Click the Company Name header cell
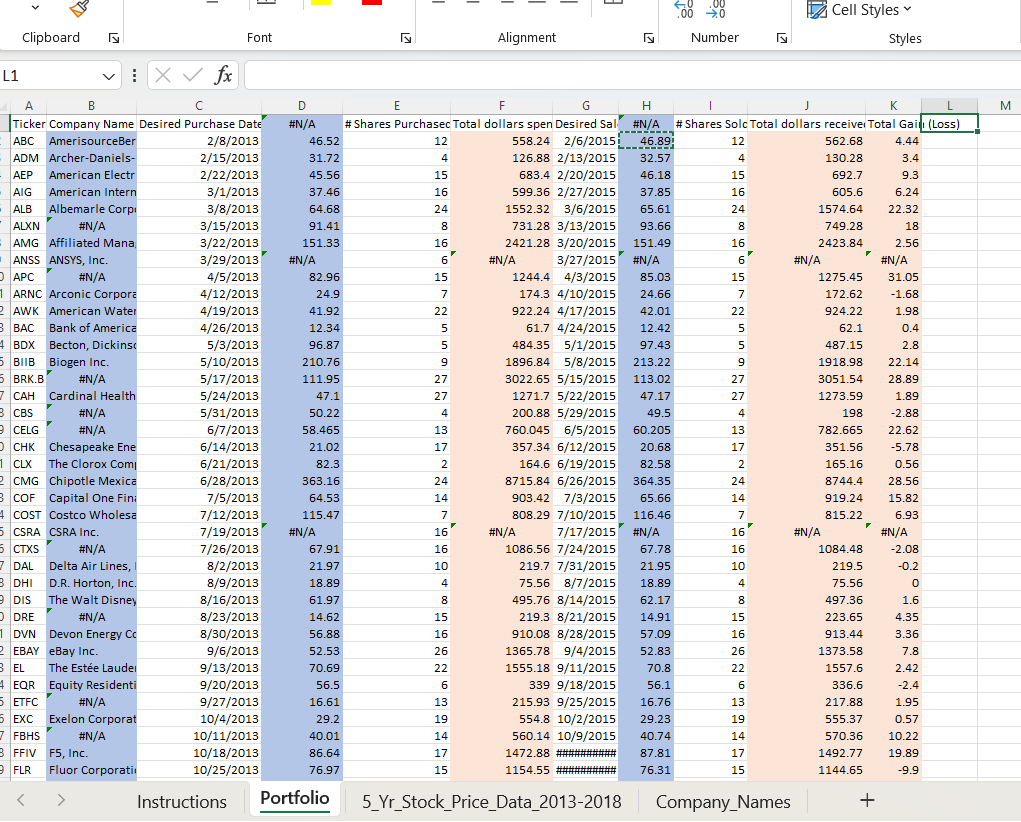Image resolution: width=1021 pixels, height=822 pixels. (x=91, y=124)
